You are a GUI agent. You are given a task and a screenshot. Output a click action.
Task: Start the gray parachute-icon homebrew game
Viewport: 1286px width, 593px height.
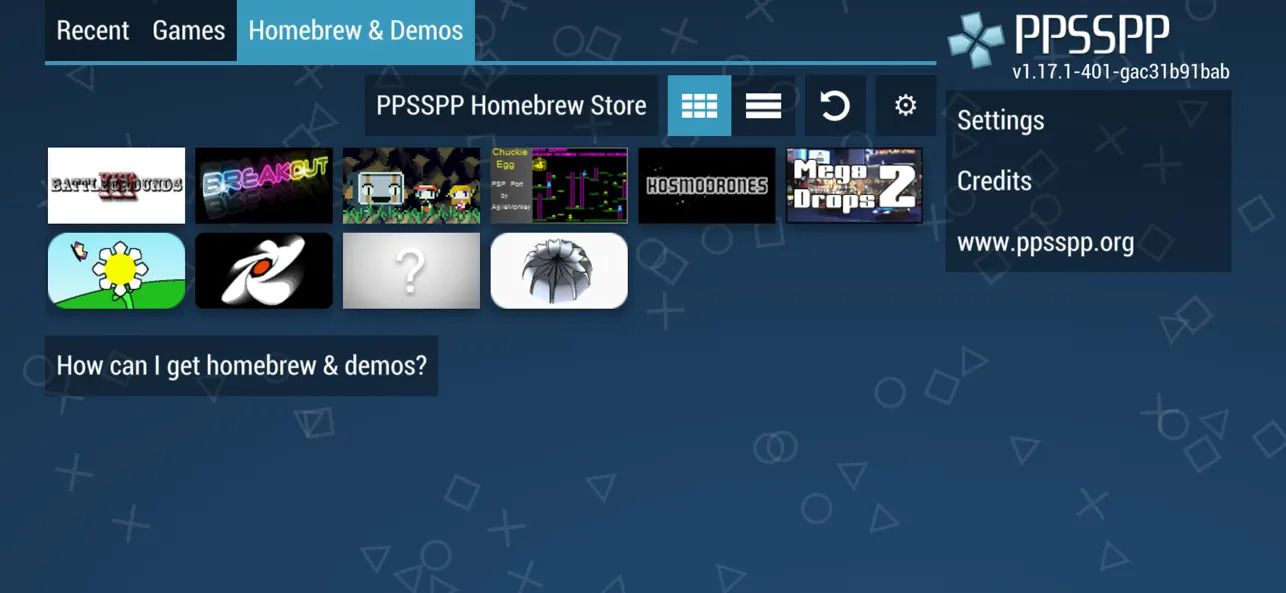coord(559,270)
